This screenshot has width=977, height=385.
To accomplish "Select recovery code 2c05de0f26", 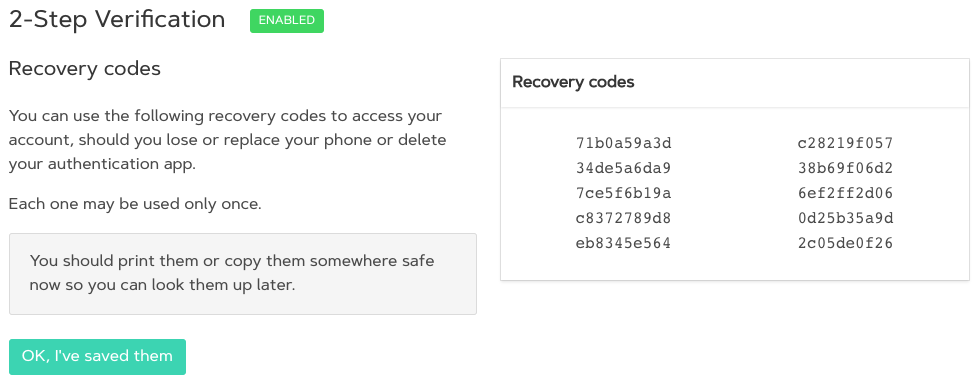I will click(x=846, y=243).
